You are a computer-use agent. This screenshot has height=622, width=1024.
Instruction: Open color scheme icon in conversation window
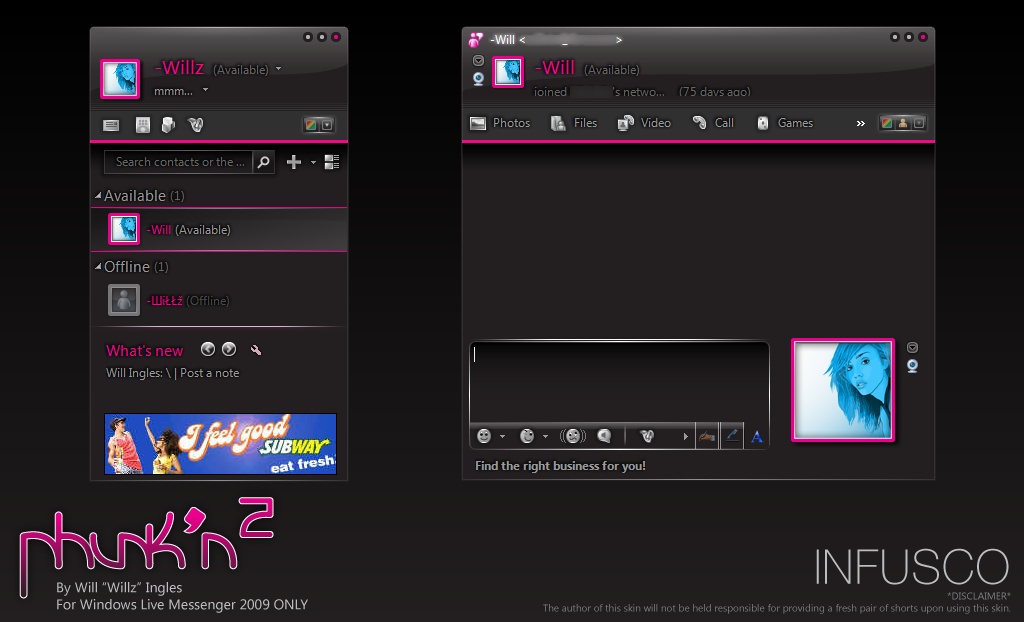(x=887, y=123)
